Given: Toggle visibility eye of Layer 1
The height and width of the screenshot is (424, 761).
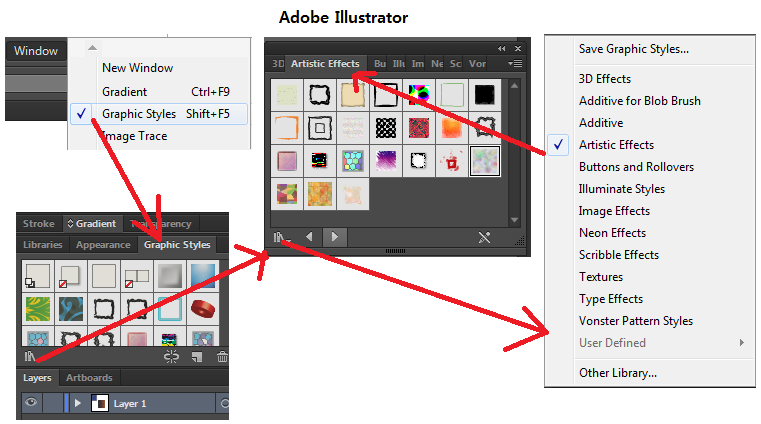Looking at the screenshot, I should click(31, 403).
